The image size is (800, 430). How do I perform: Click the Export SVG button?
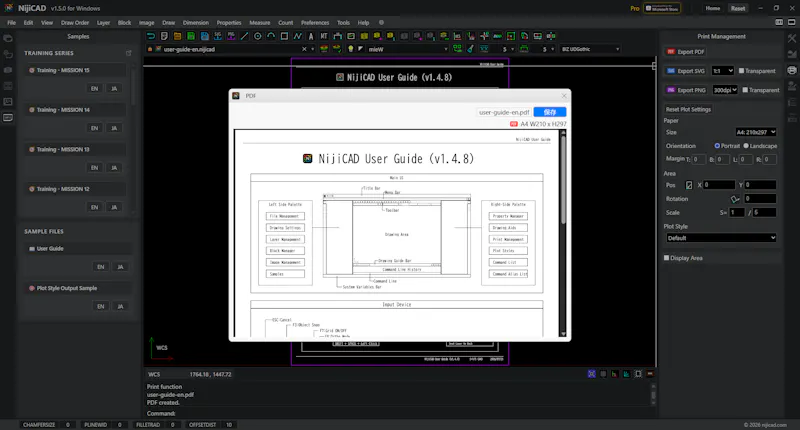point(686,71)
